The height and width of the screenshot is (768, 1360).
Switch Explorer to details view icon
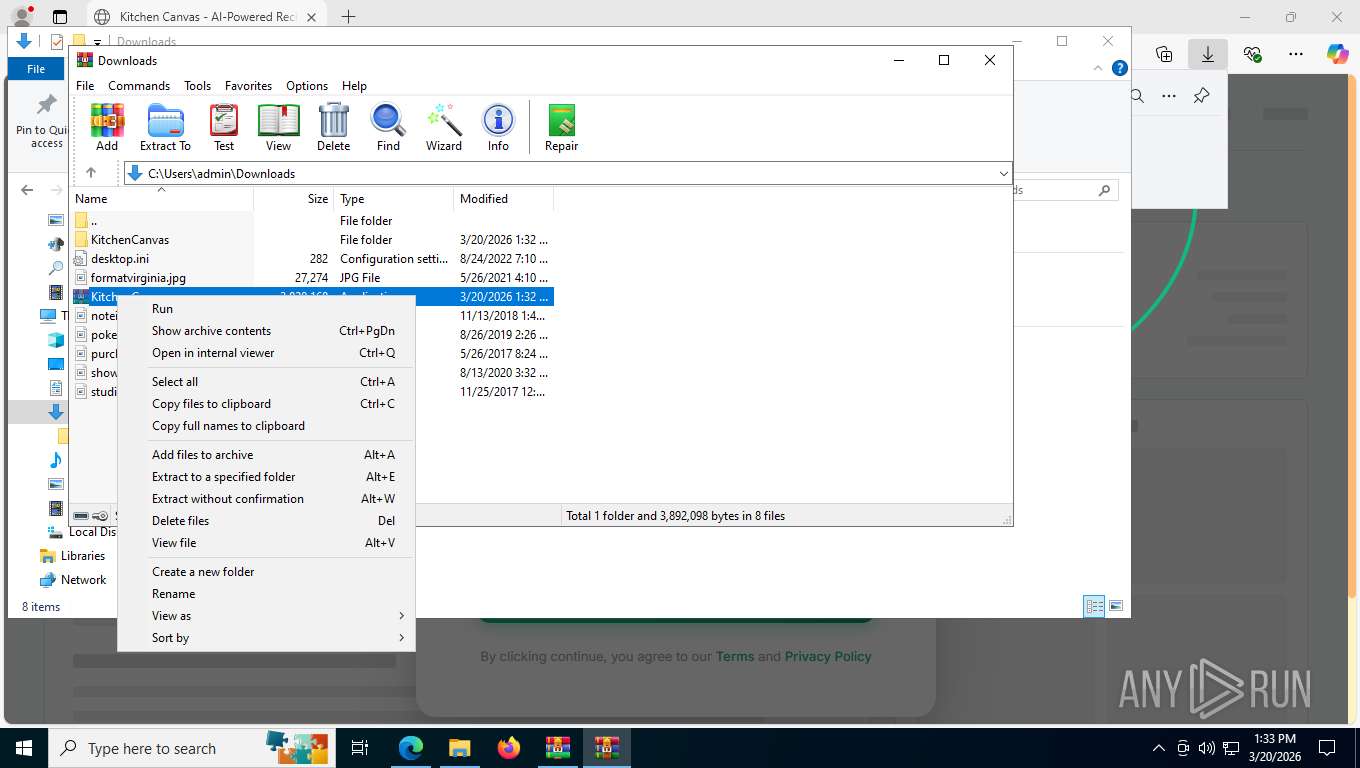click(x=1095, y=606)
